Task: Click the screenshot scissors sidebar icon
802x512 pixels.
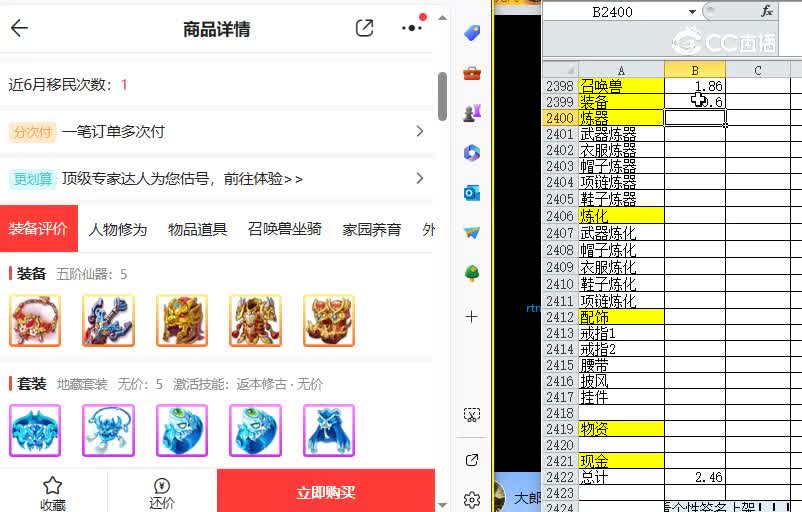Action: click(472, 414)
